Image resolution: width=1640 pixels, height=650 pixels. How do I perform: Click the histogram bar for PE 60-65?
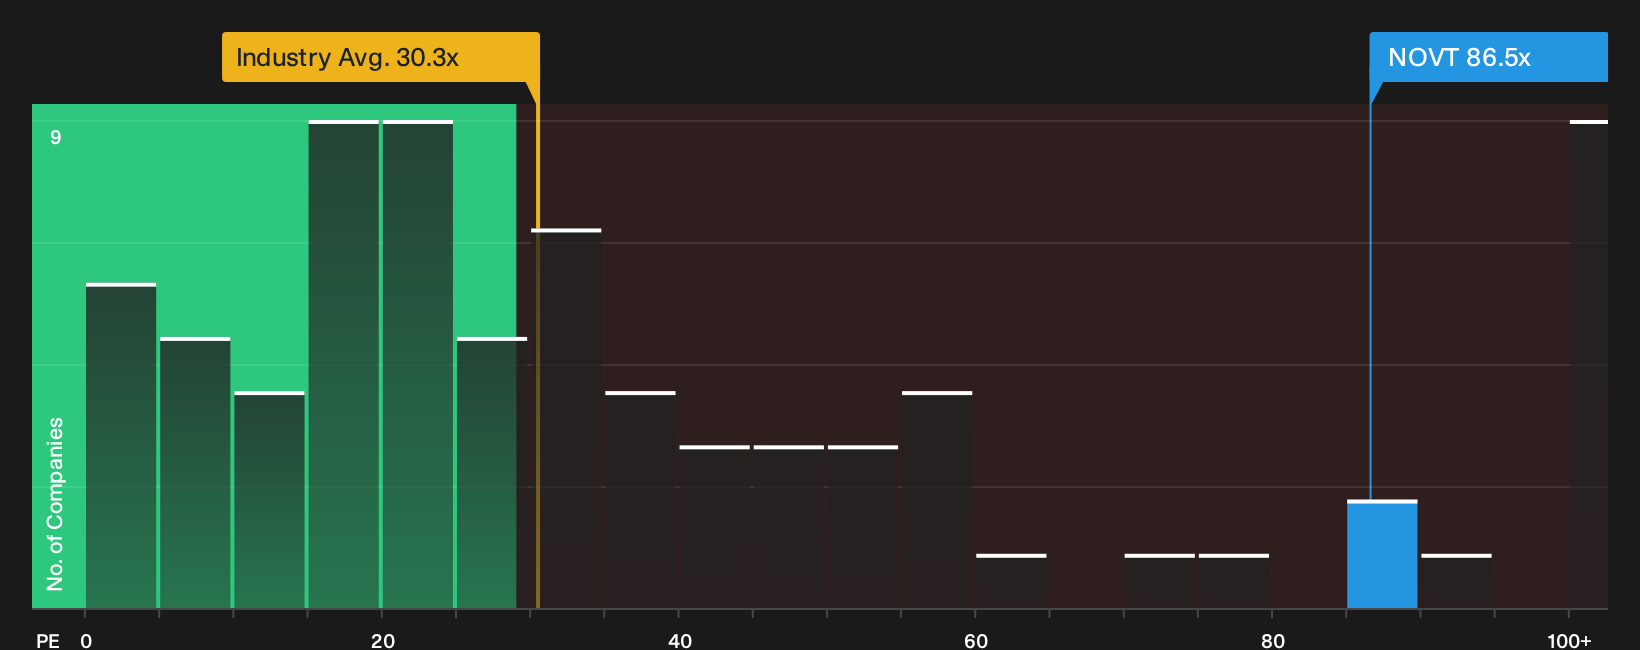[x=1011, y=581]
